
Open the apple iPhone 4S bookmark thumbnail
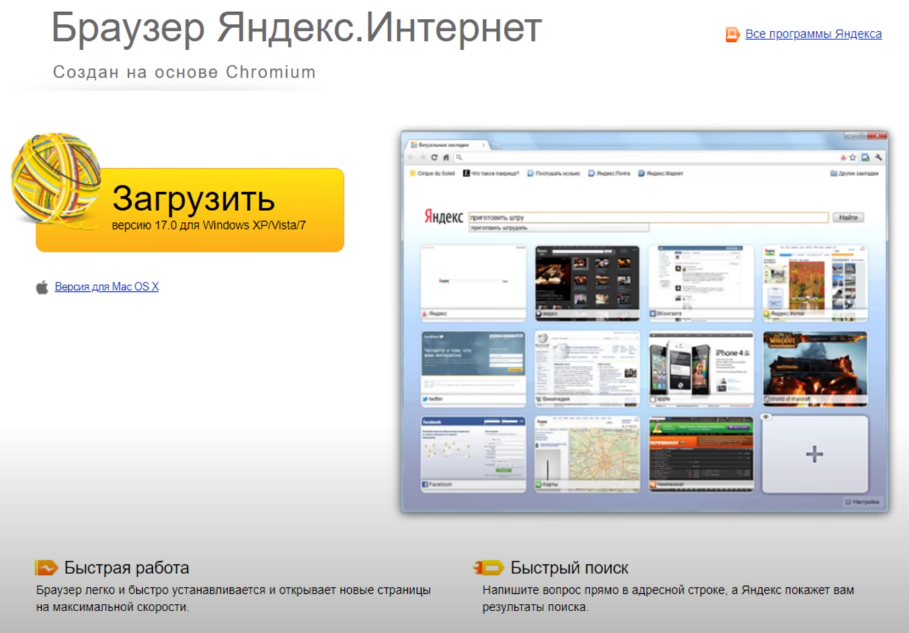pyautogui.click(x=701, y=368)
